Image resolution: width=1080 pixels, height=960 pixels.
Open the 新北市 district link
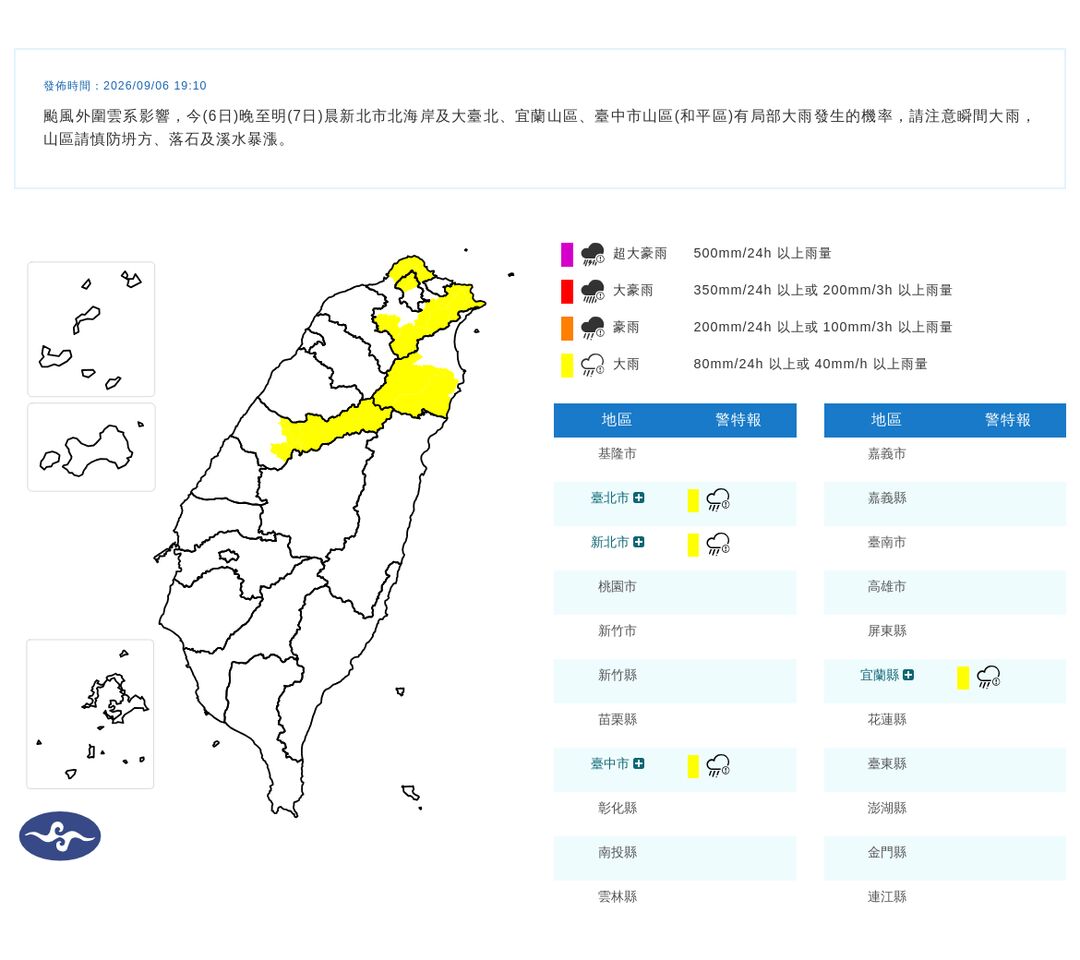610,542
